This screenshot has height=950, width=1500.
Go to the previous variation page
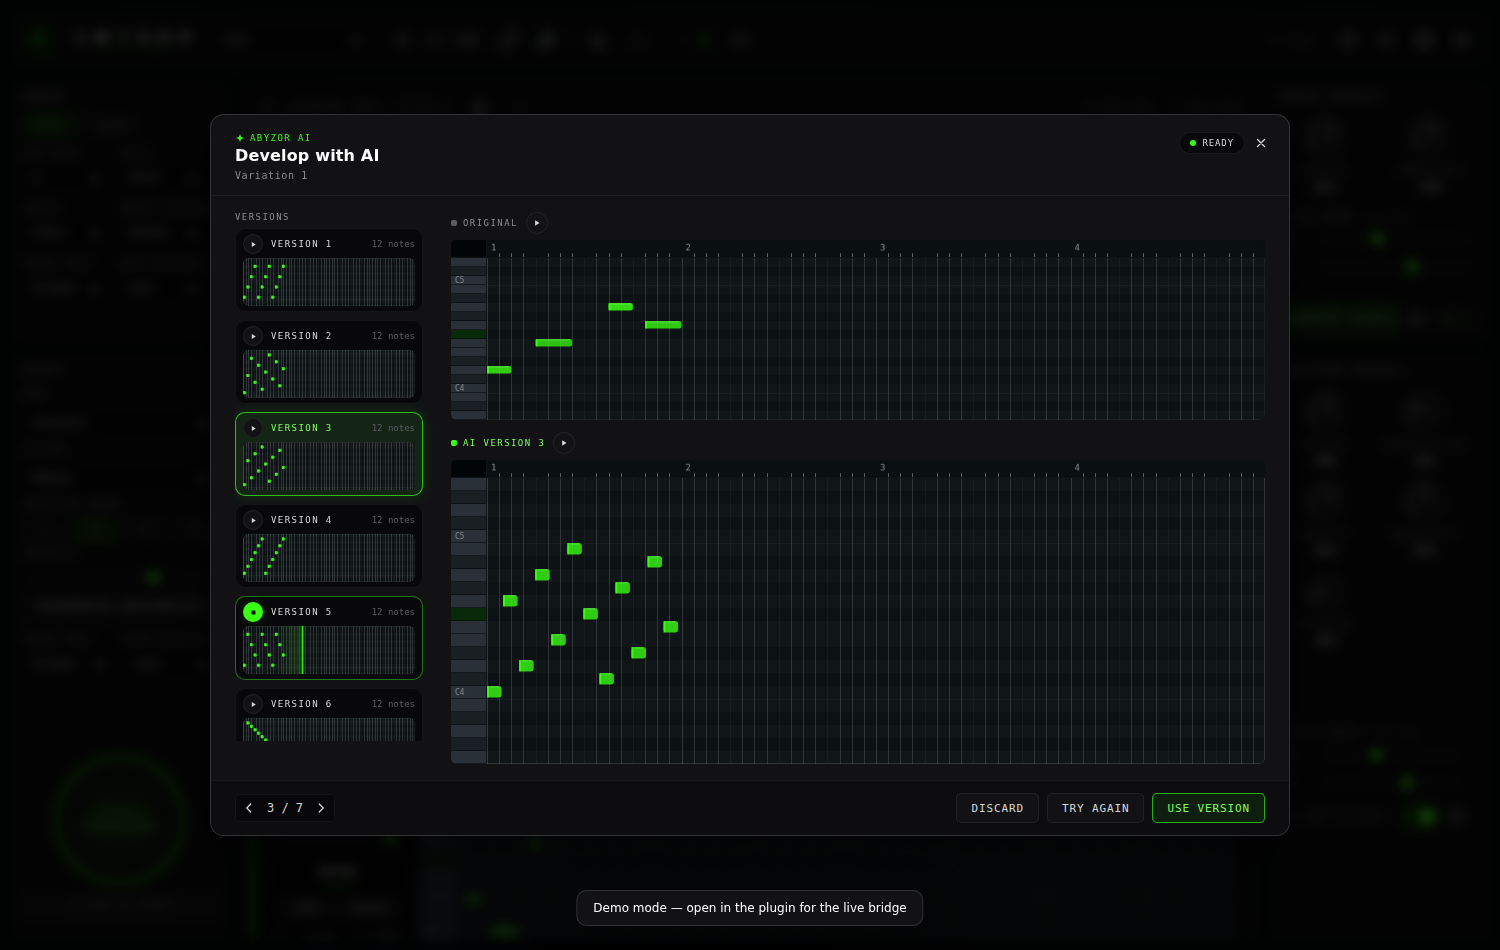249,808
